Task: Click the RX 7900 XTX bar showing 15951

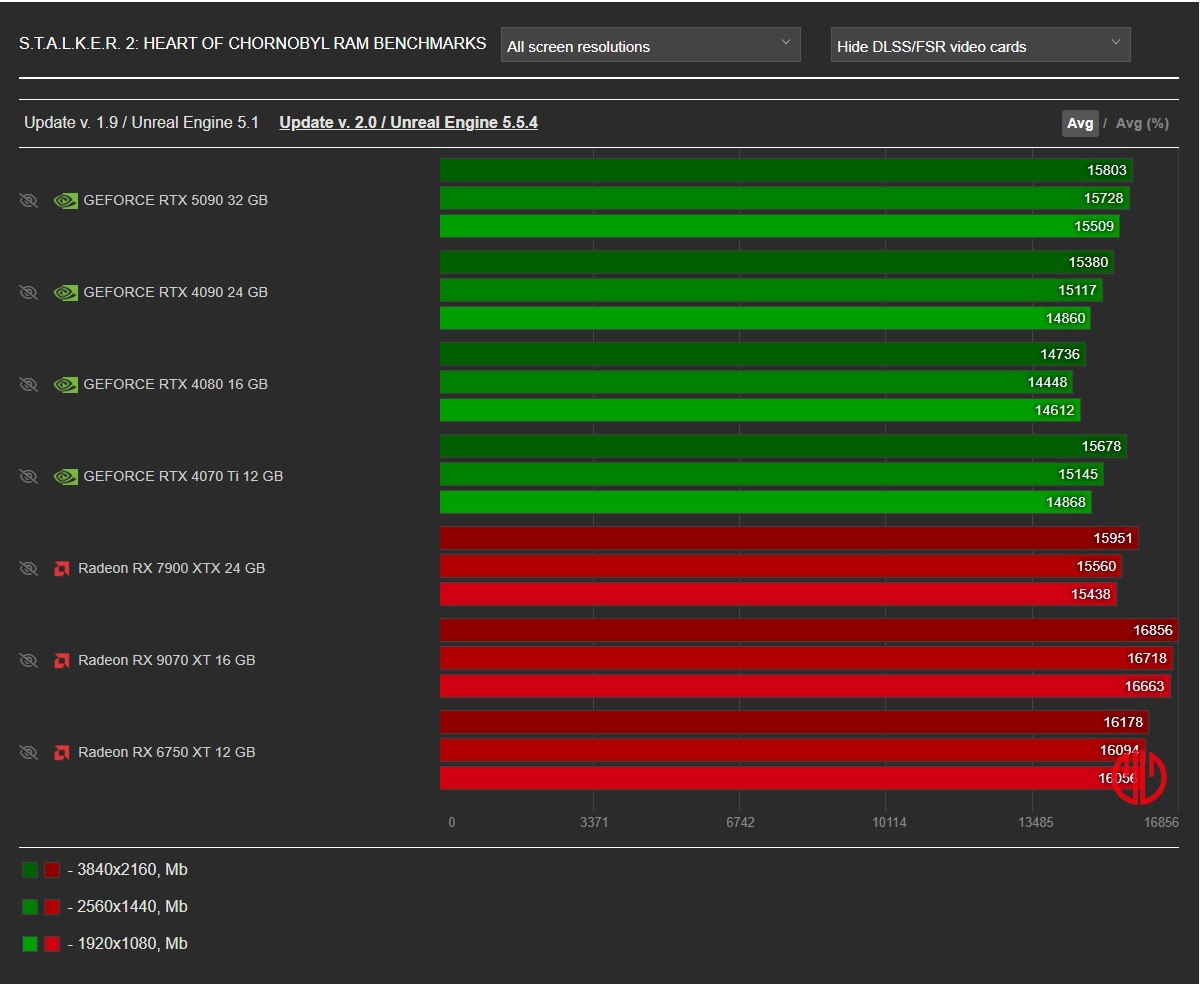Action: (x=789, y=538)
